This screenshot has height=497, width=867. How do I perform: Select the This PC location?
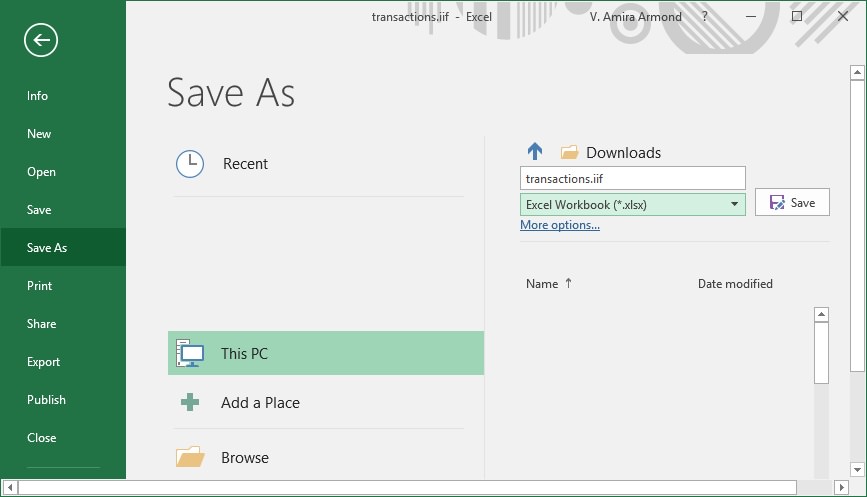326,353
